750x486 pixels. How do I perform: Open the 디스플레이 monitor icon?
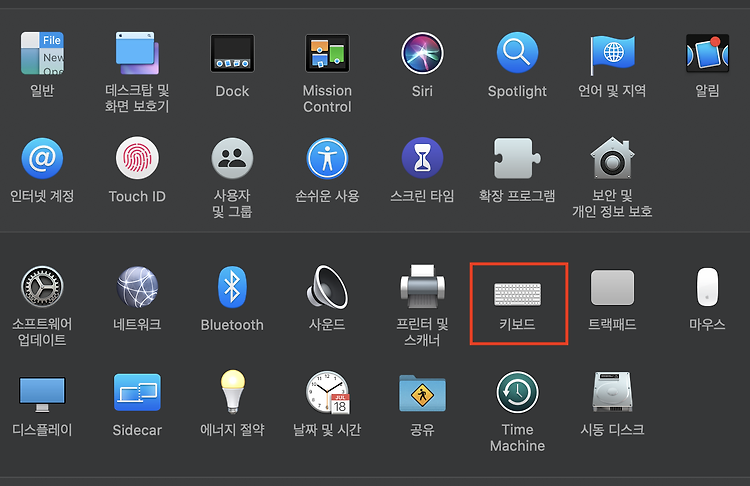point(42,394)
